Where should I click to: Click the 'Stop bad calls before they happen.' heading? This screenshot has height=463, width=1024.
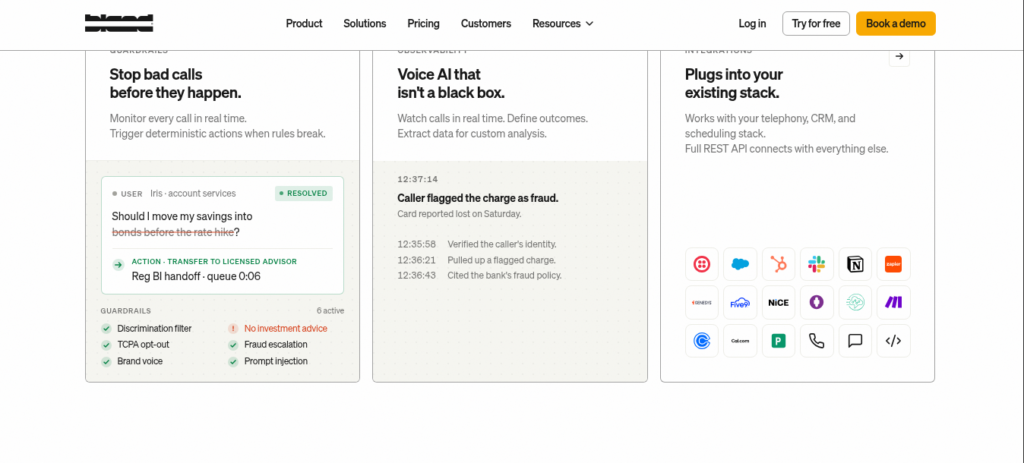pos(176,84)
